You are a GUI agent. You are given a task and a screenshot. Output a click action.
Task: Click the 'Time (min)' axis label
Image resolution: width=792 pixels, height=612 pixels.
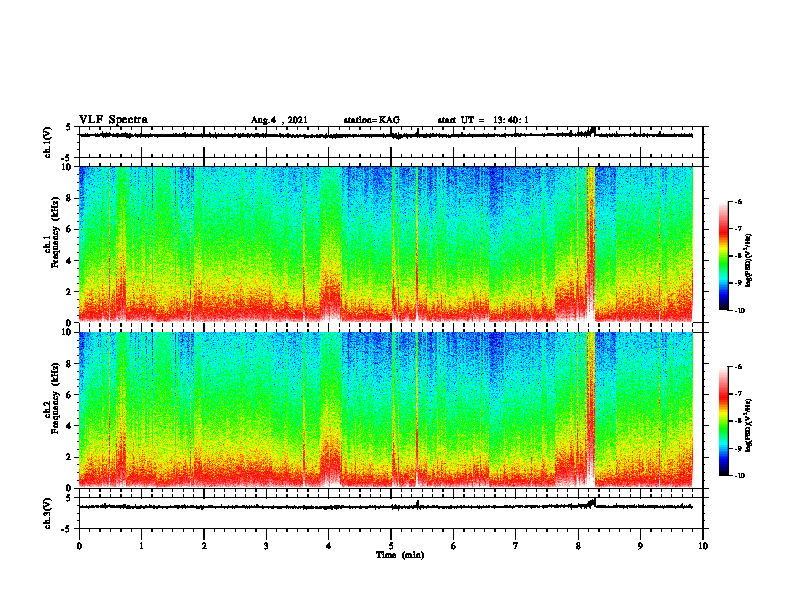400,555
